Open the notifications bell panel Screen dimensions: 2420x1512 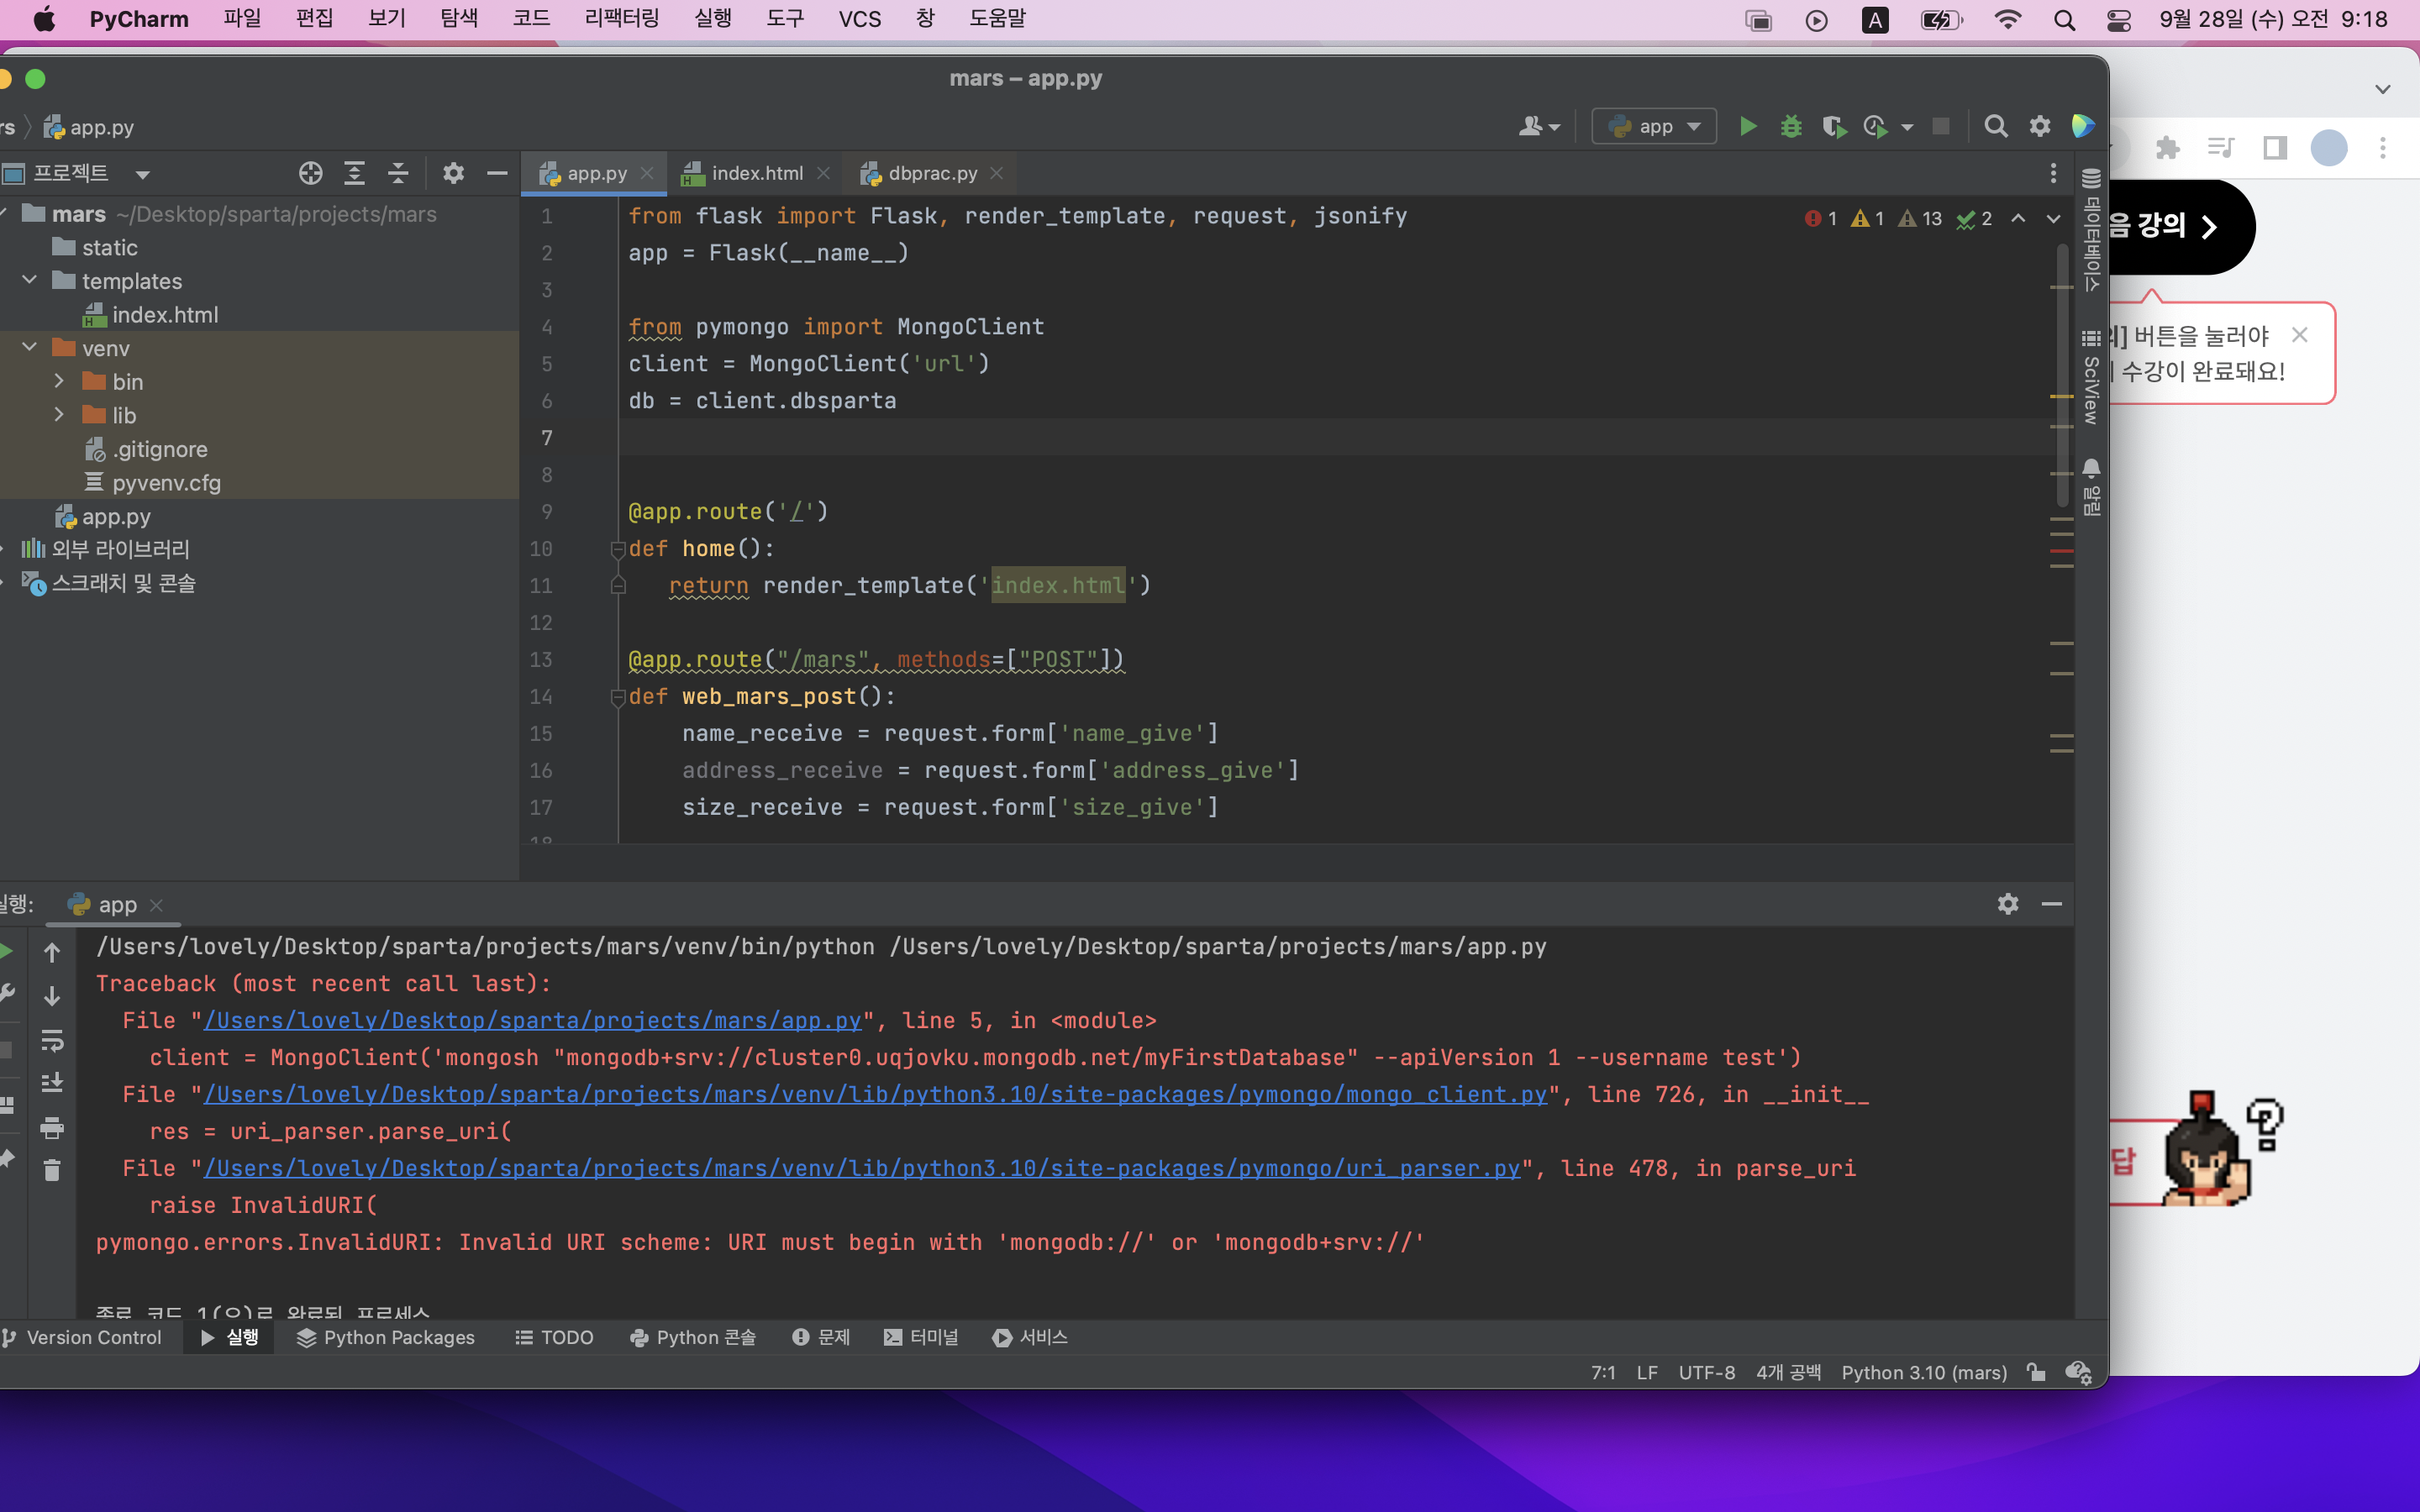tap(2091, 487)
